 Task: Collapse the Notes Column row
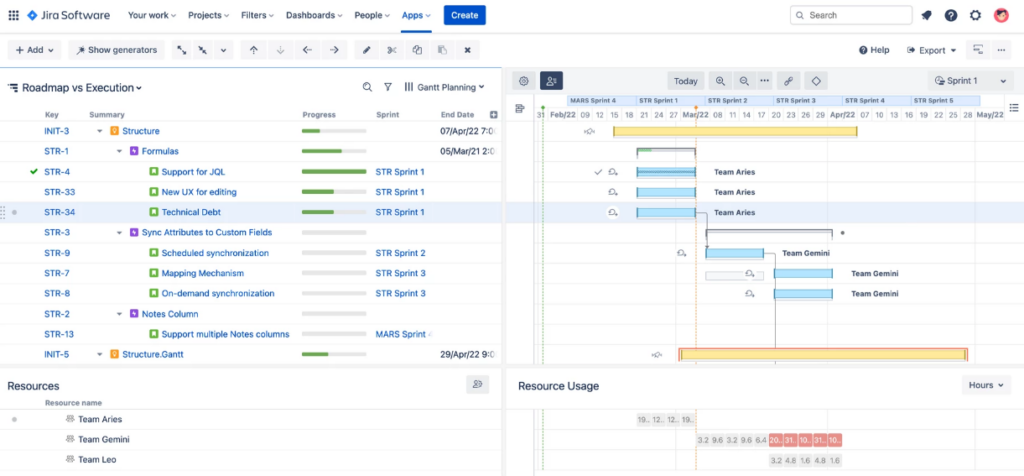click(x=120, y=314)
